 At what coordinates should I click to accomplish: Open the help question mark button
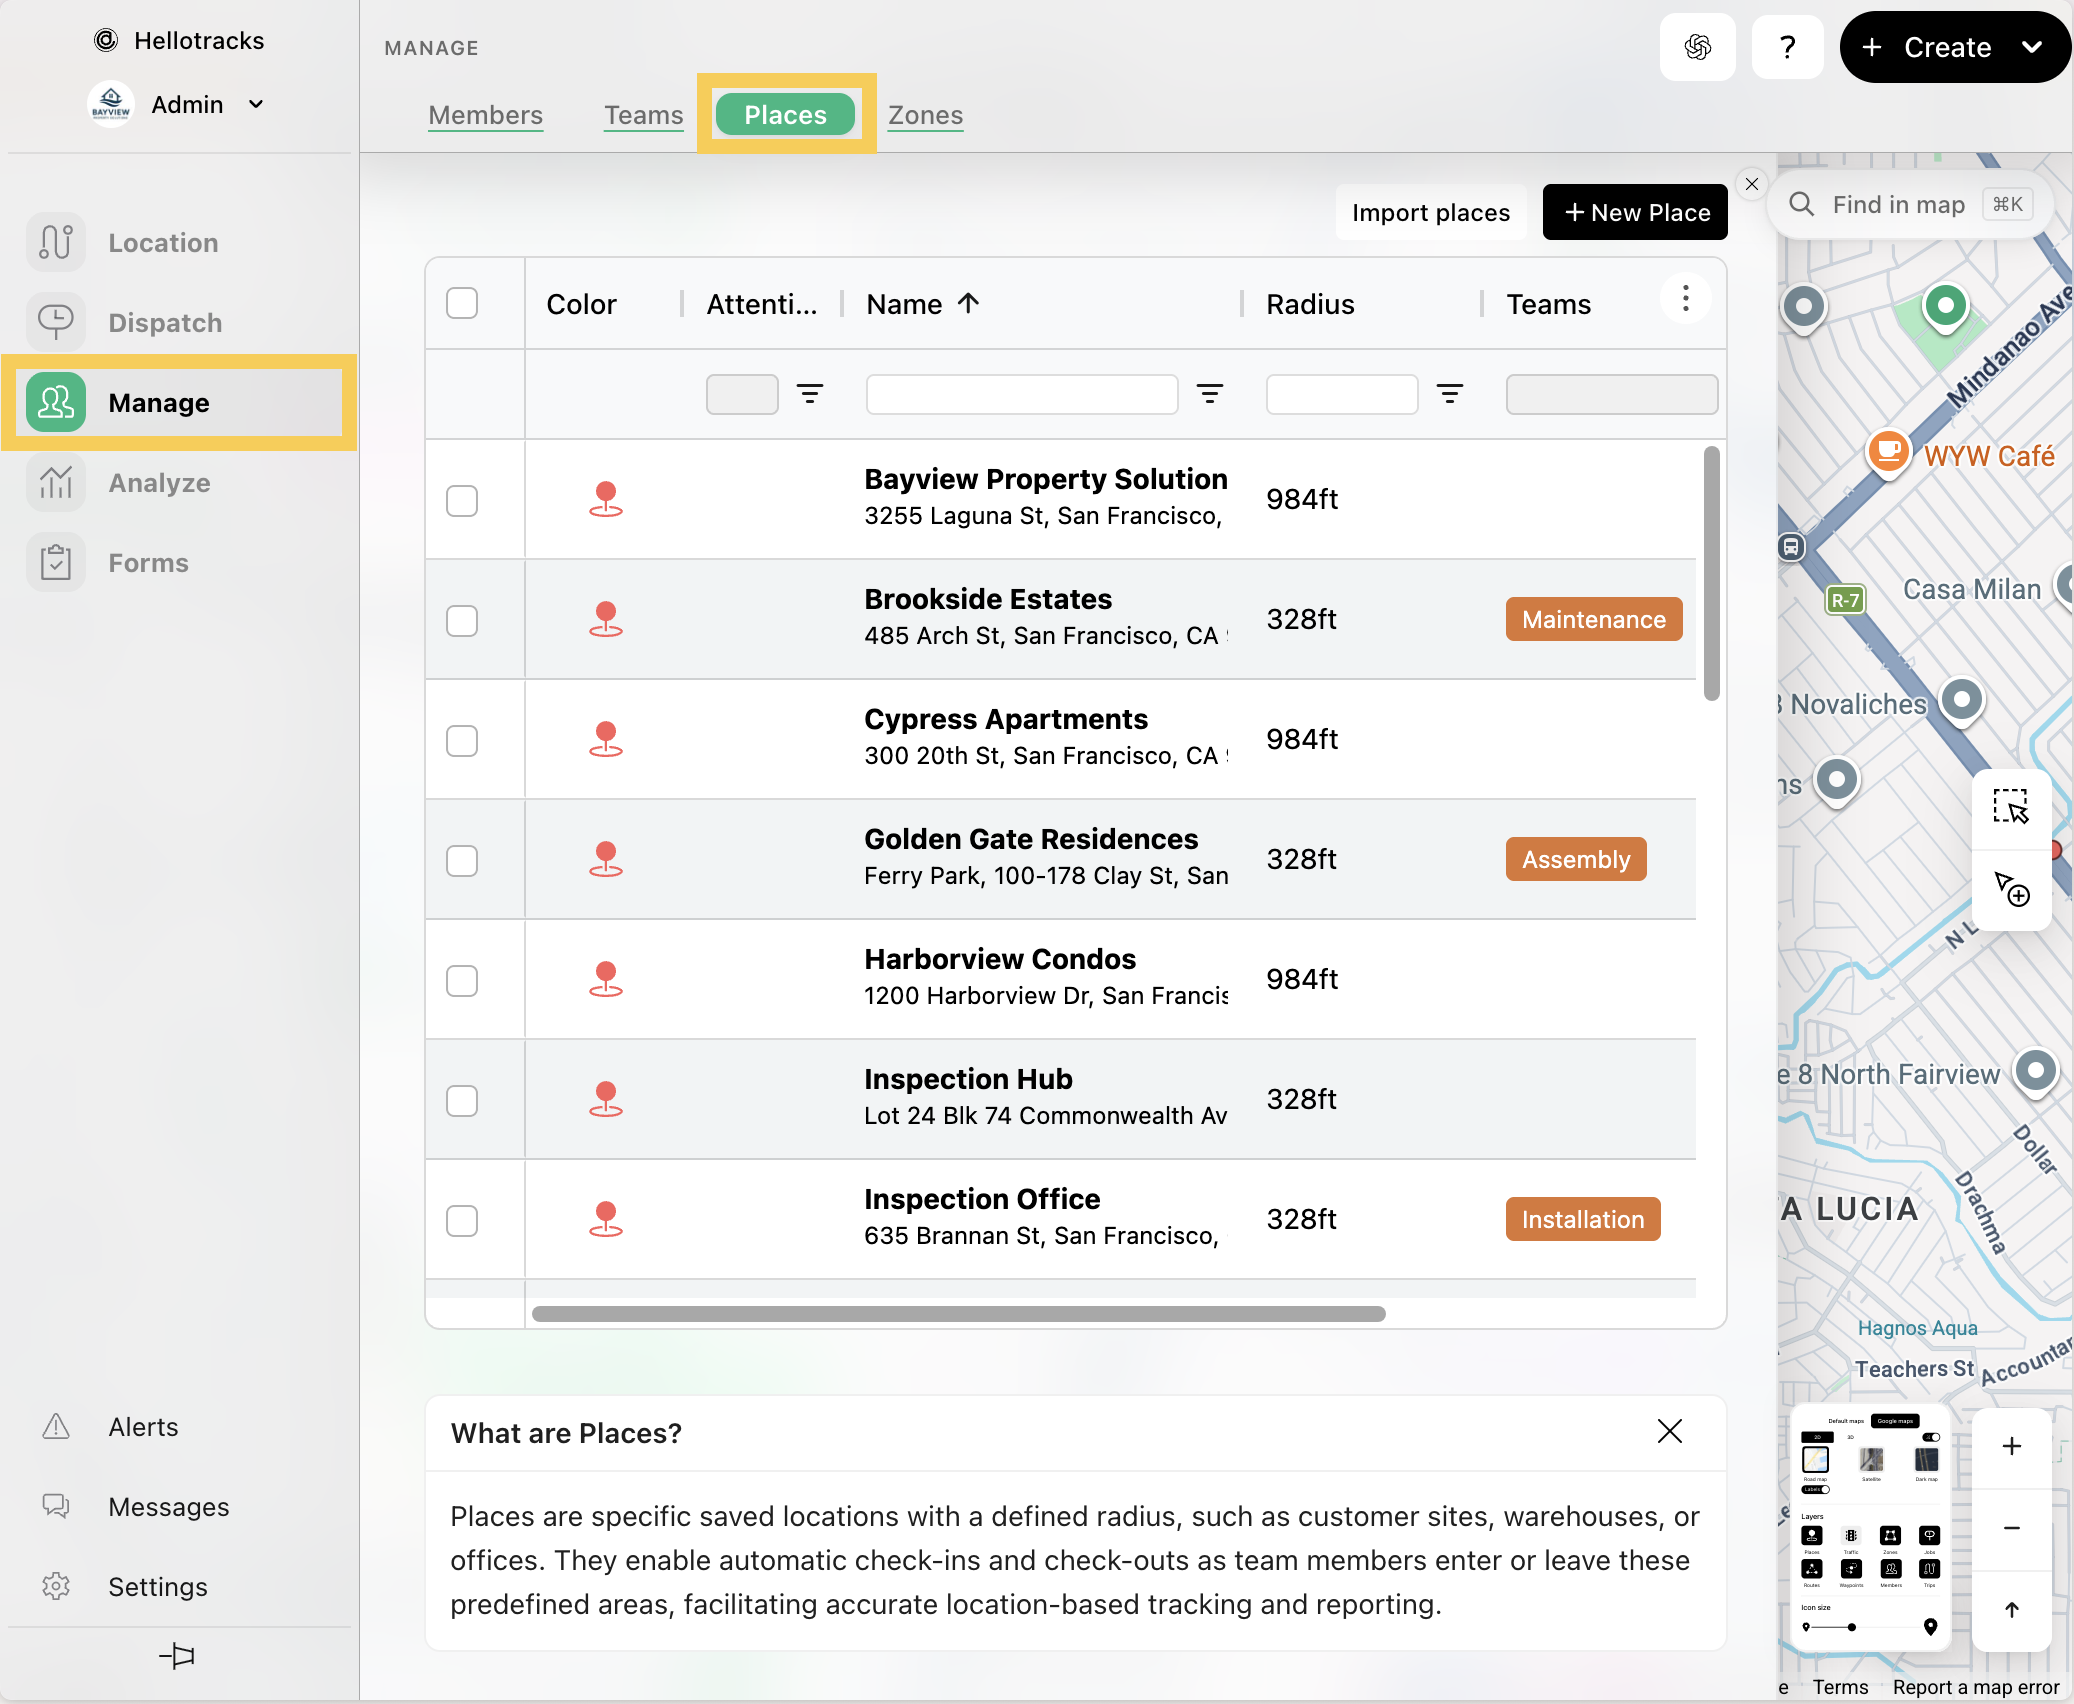1787,47
